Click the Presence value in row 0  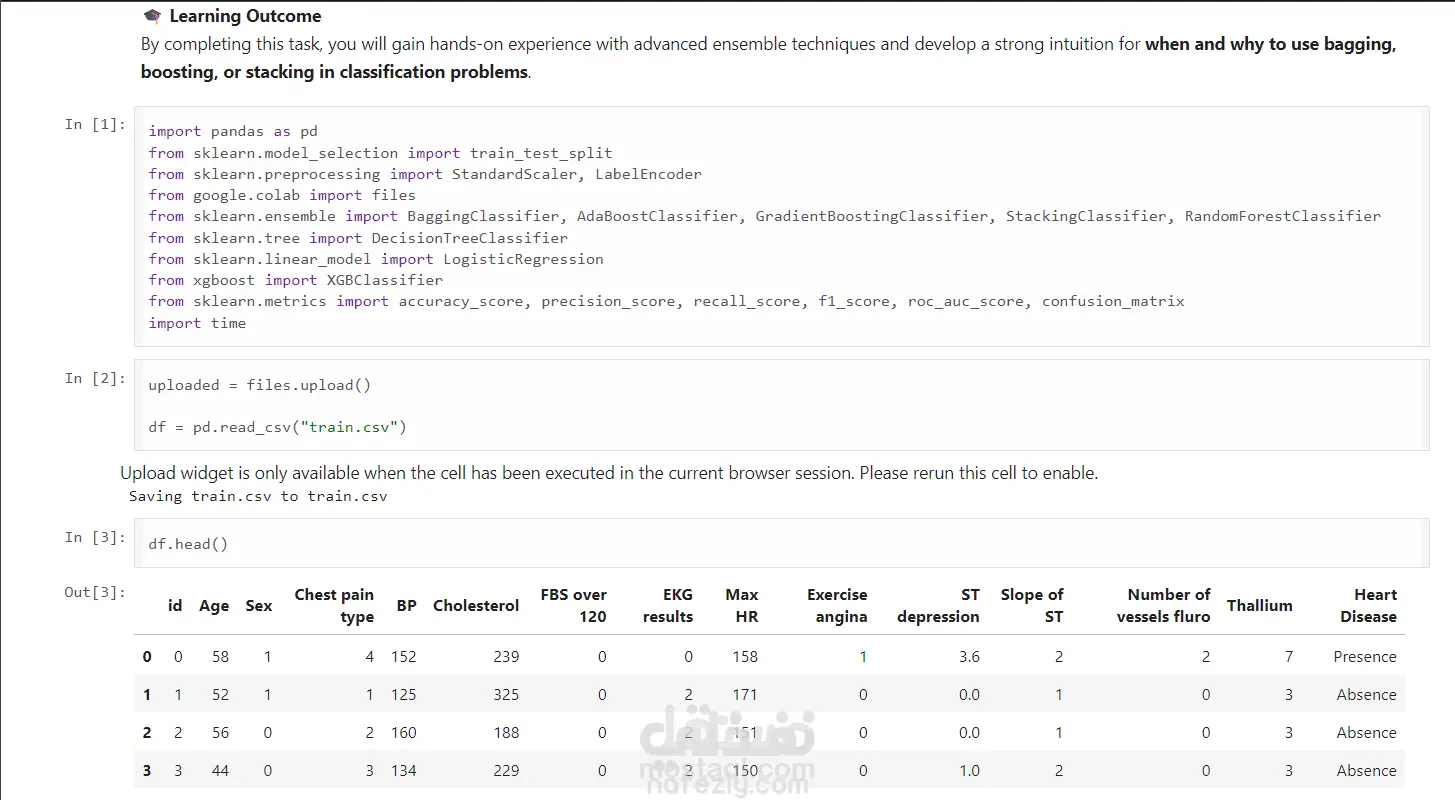(x=1364, y=657)
